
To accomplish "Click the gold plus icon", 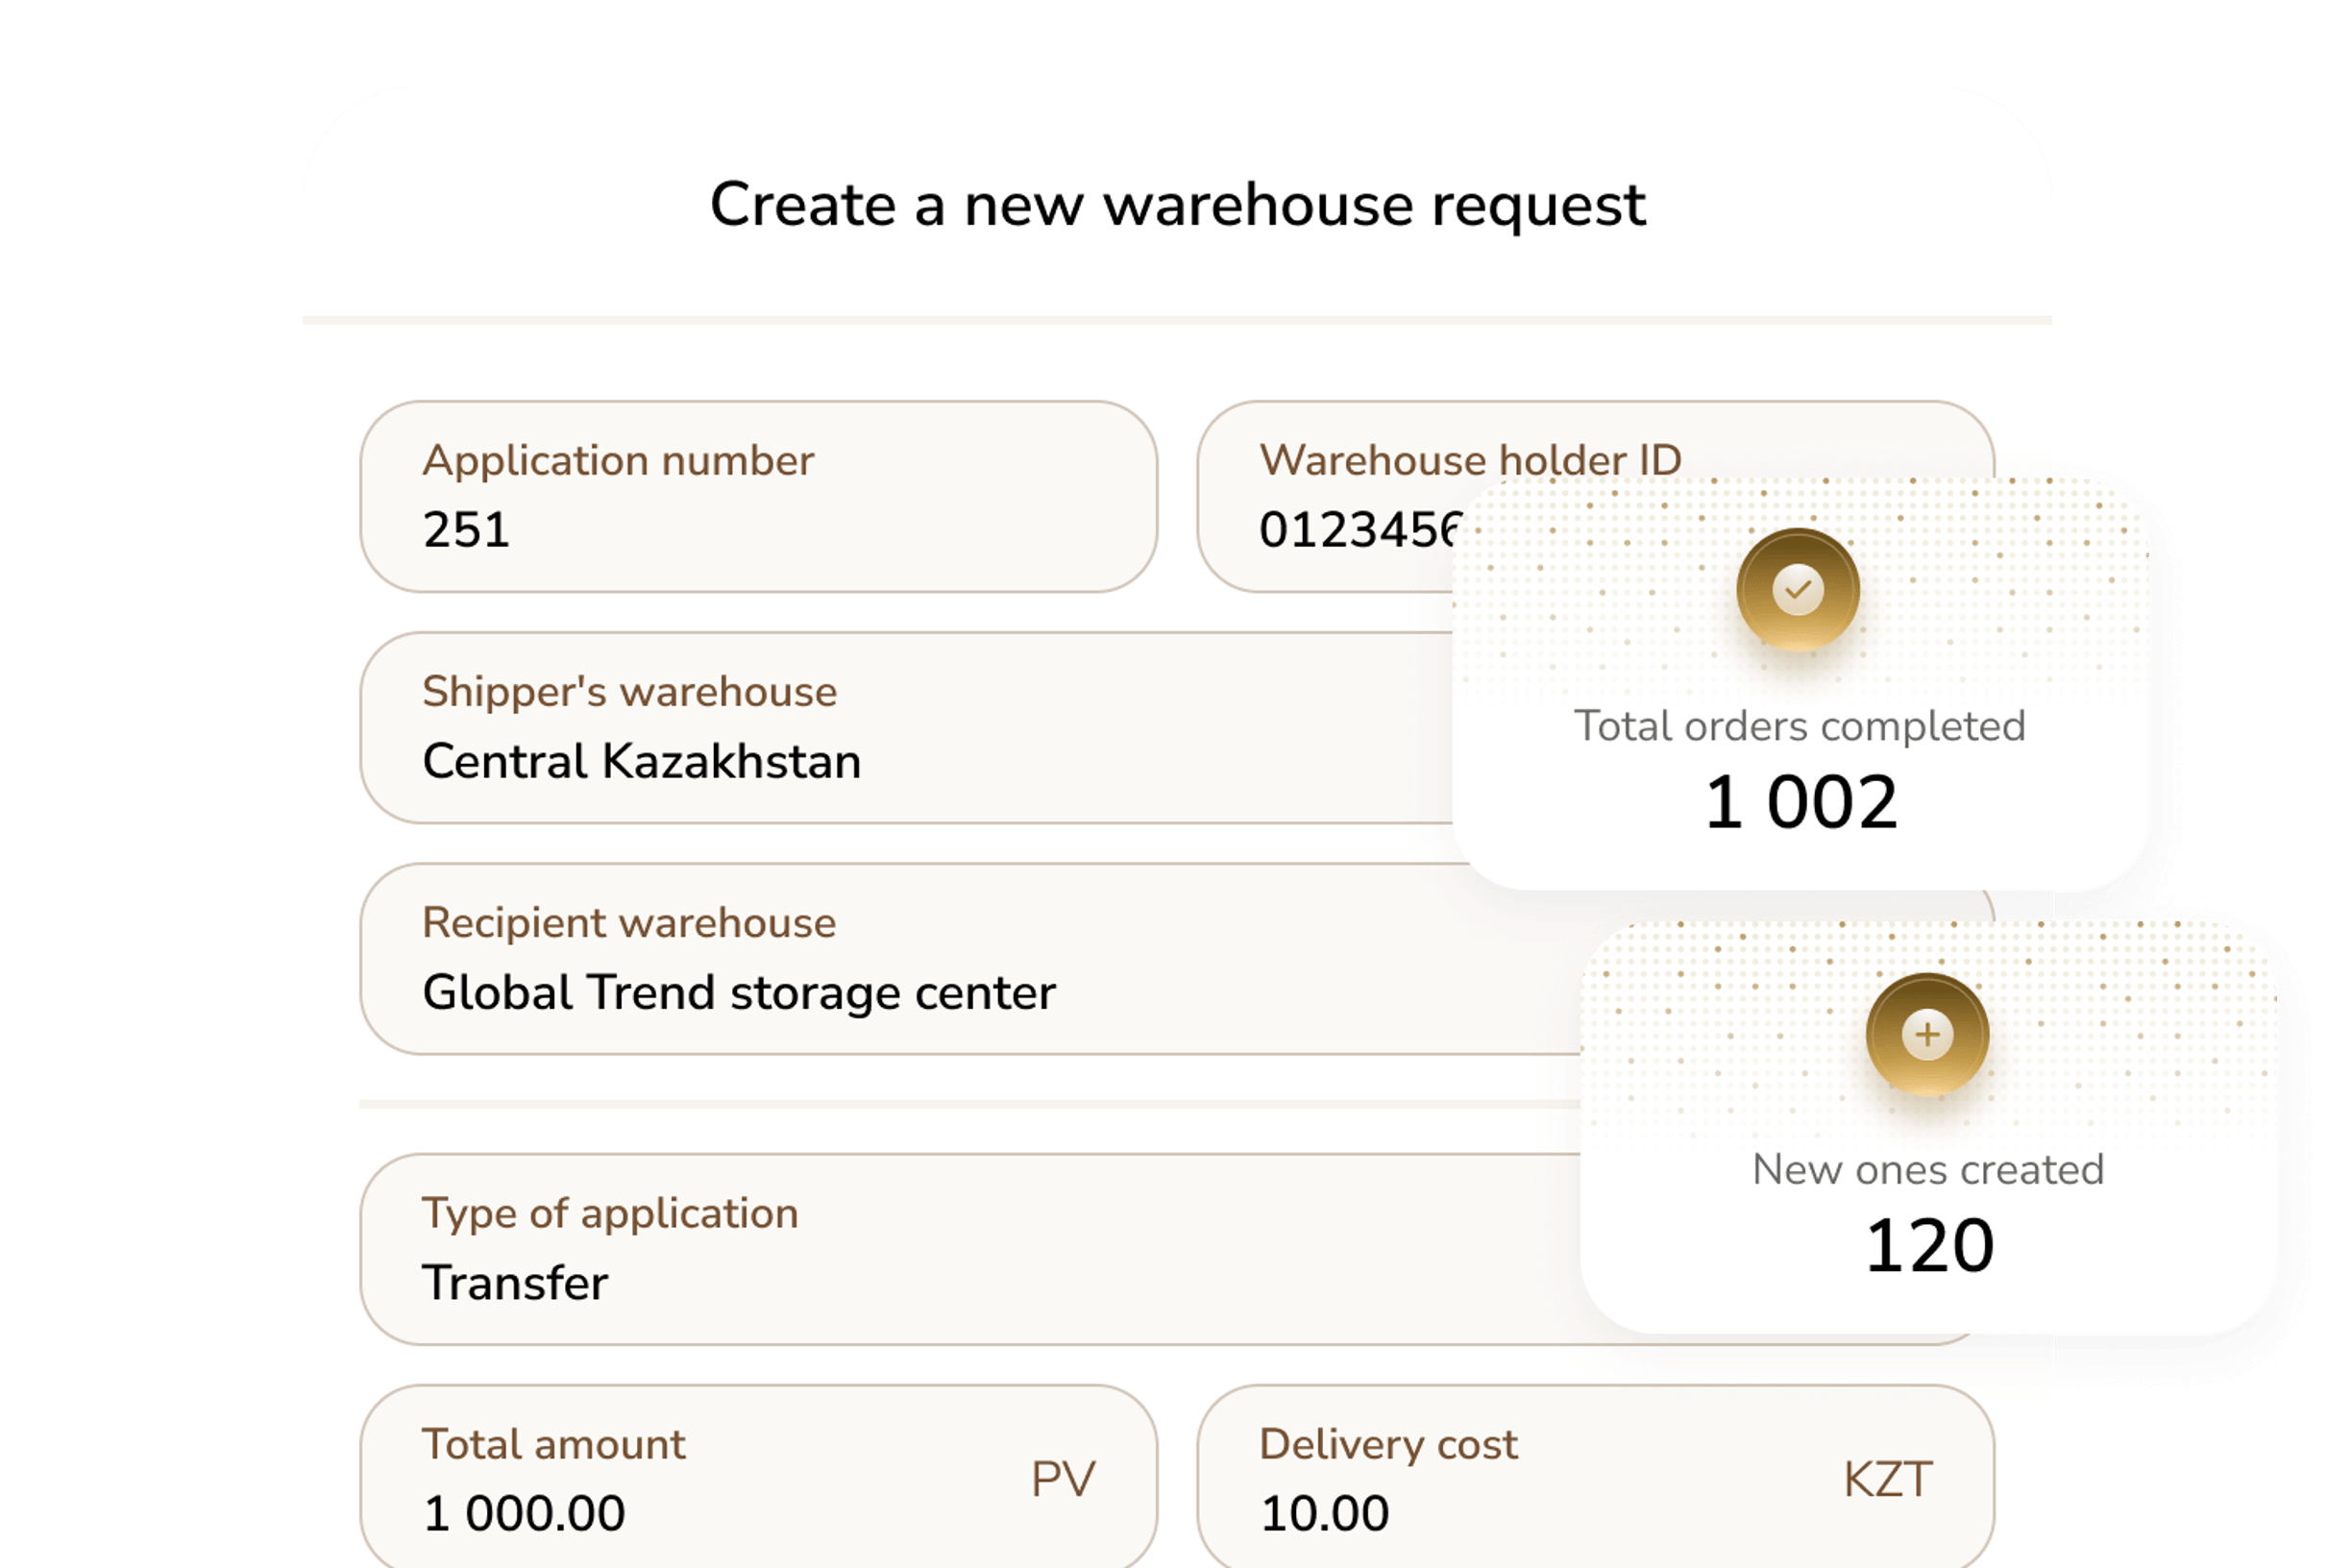I will coord(1927,1034).
